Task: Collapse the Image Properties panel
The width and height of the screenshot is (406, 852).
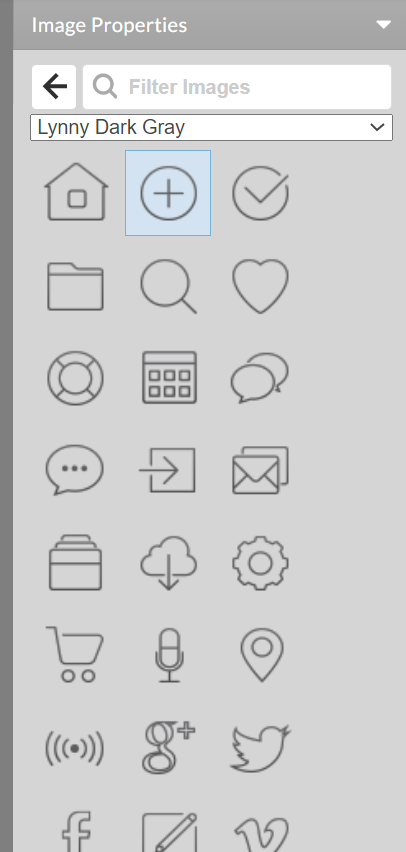Action: point(384,24)
